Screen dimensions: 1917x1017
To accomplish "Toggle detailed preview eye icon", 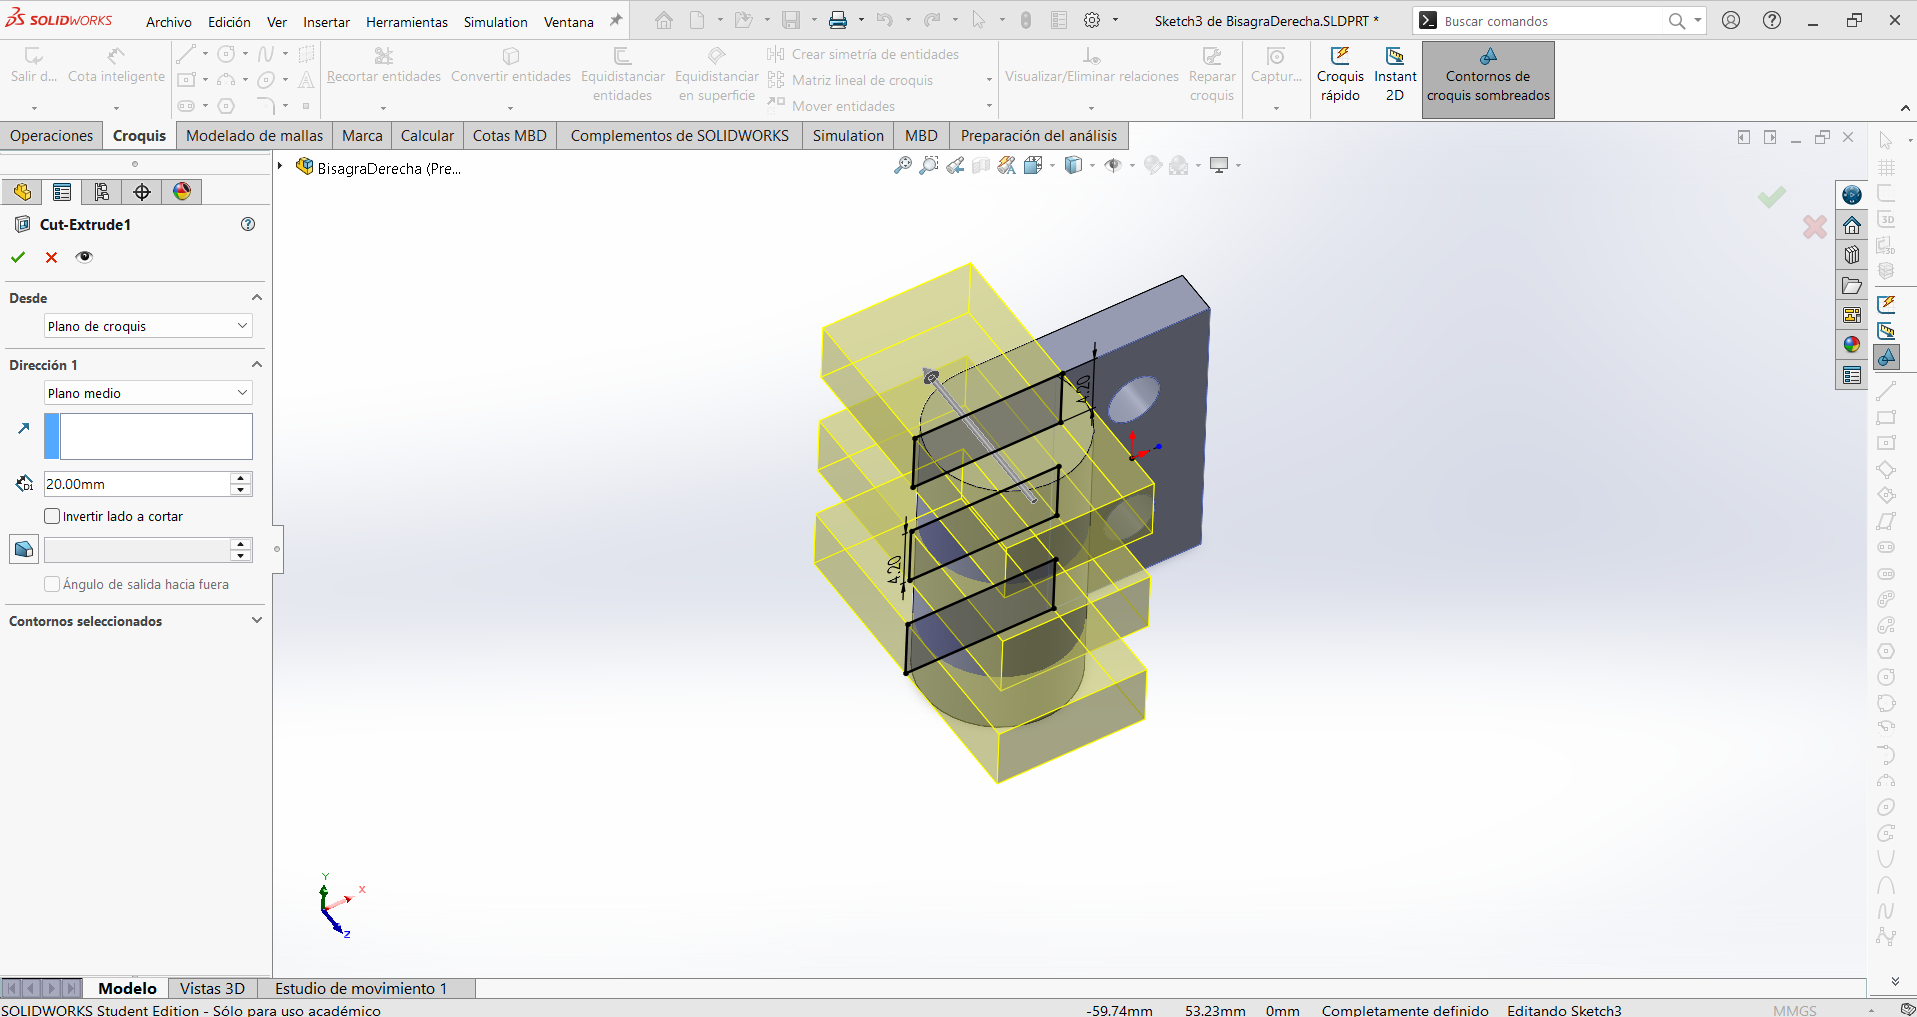I will 85,257.
